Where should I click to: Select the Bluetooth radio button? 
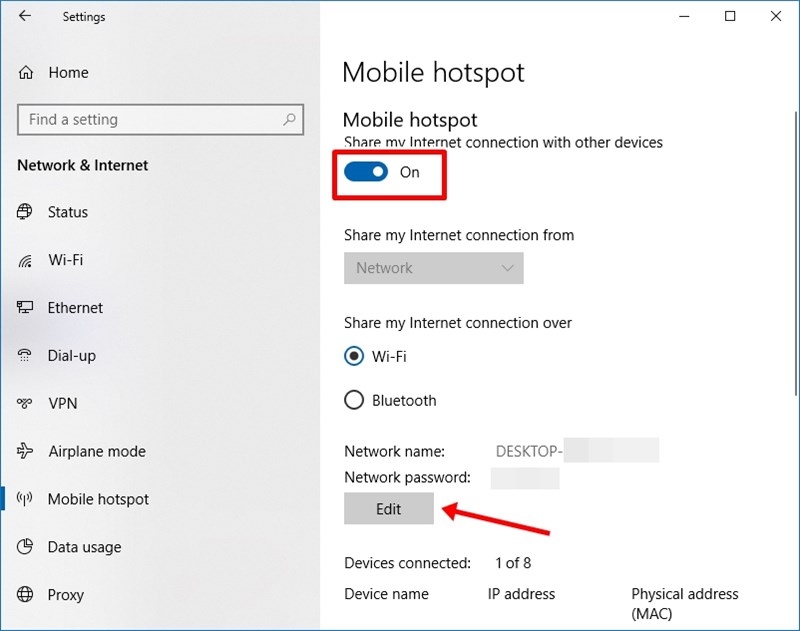pos(354,400)
